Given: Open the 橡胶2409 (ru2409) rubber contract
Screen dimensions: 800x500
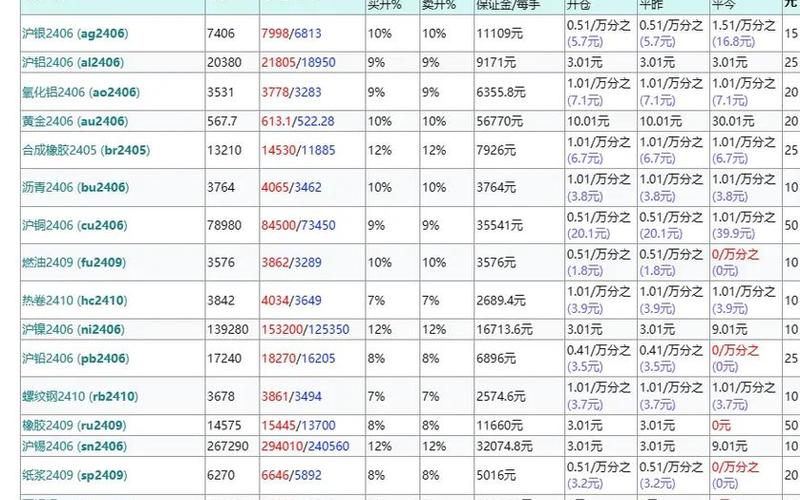Looking at the screenshot, I should point(72,425).
